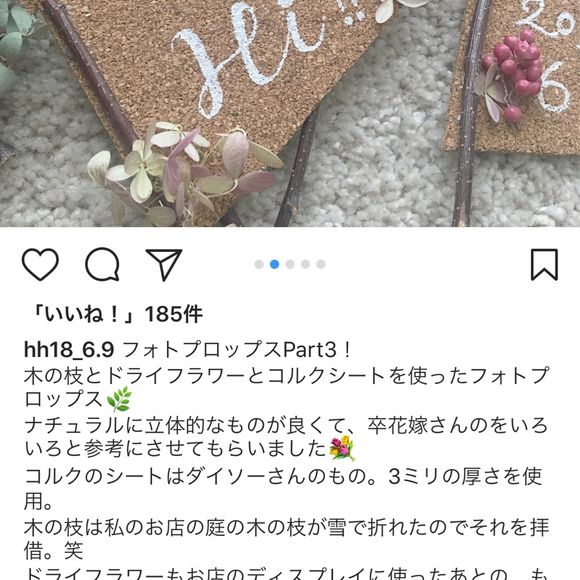The width and height of the screenshot is (580, 580).
Task: Save post with bookmark icon
Action: coord(544,264)
